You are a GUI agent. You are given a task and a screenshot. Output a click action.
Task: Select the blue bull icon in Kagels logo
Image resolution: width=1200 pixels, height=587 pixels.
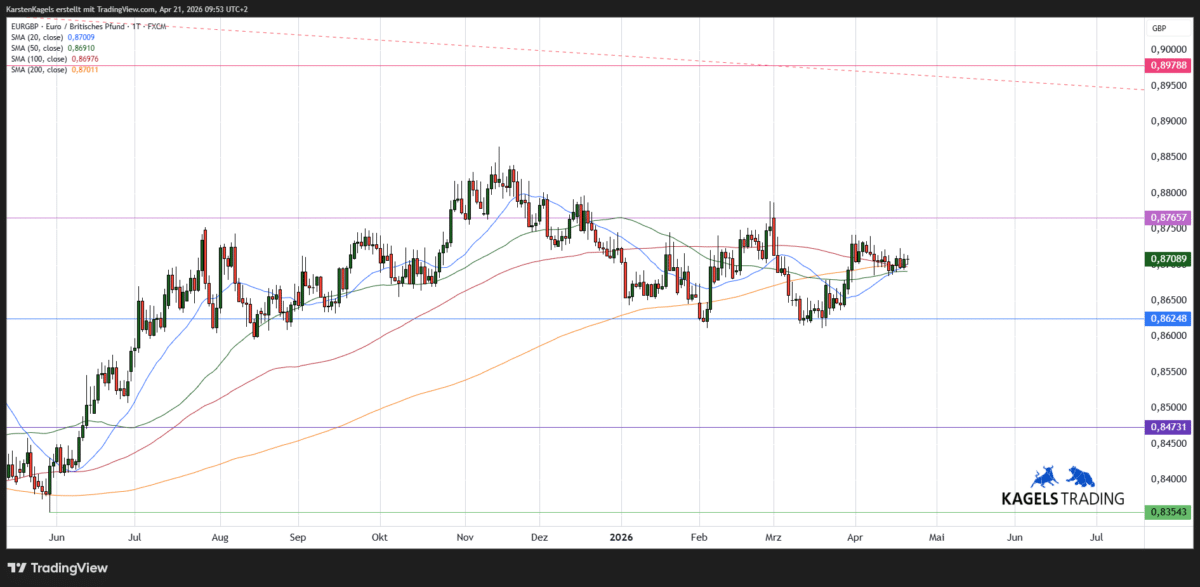[x=1046, y=476]
